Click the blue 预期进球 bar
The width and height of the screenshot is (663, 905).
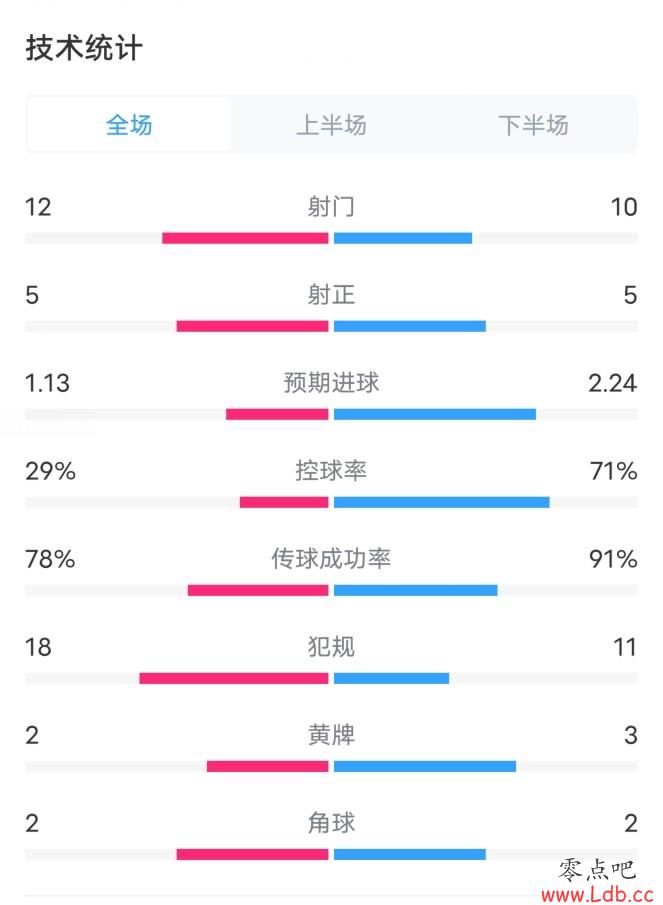tap(435, 414)
